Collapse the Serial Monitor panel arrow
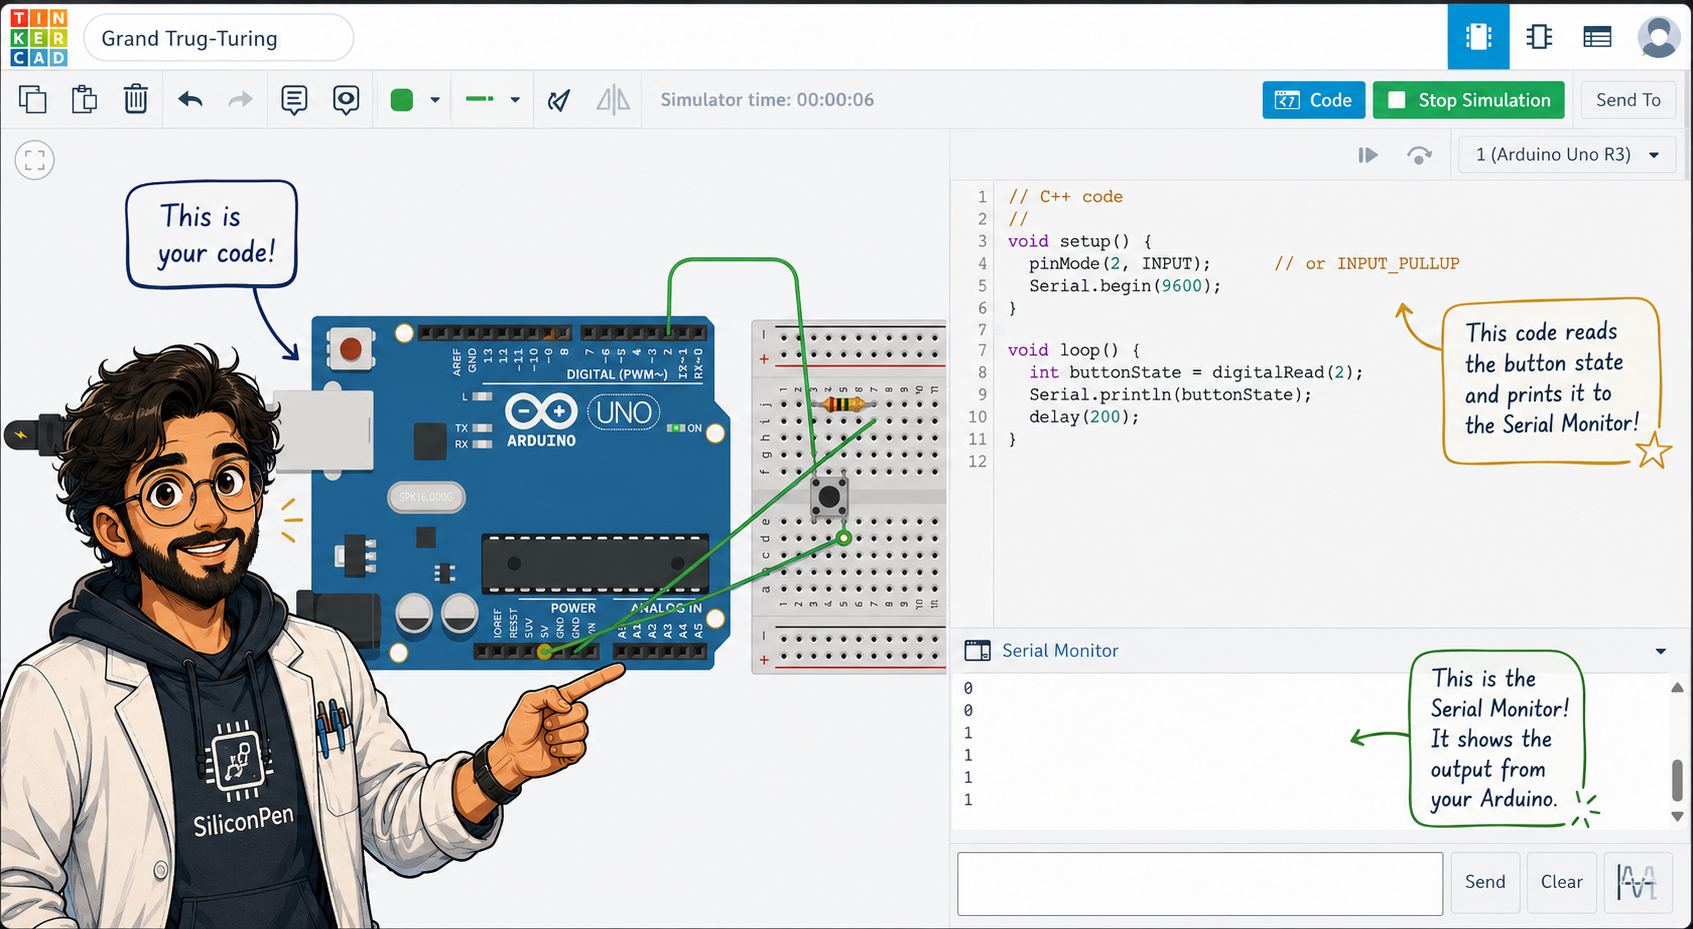 (1661, 651)
